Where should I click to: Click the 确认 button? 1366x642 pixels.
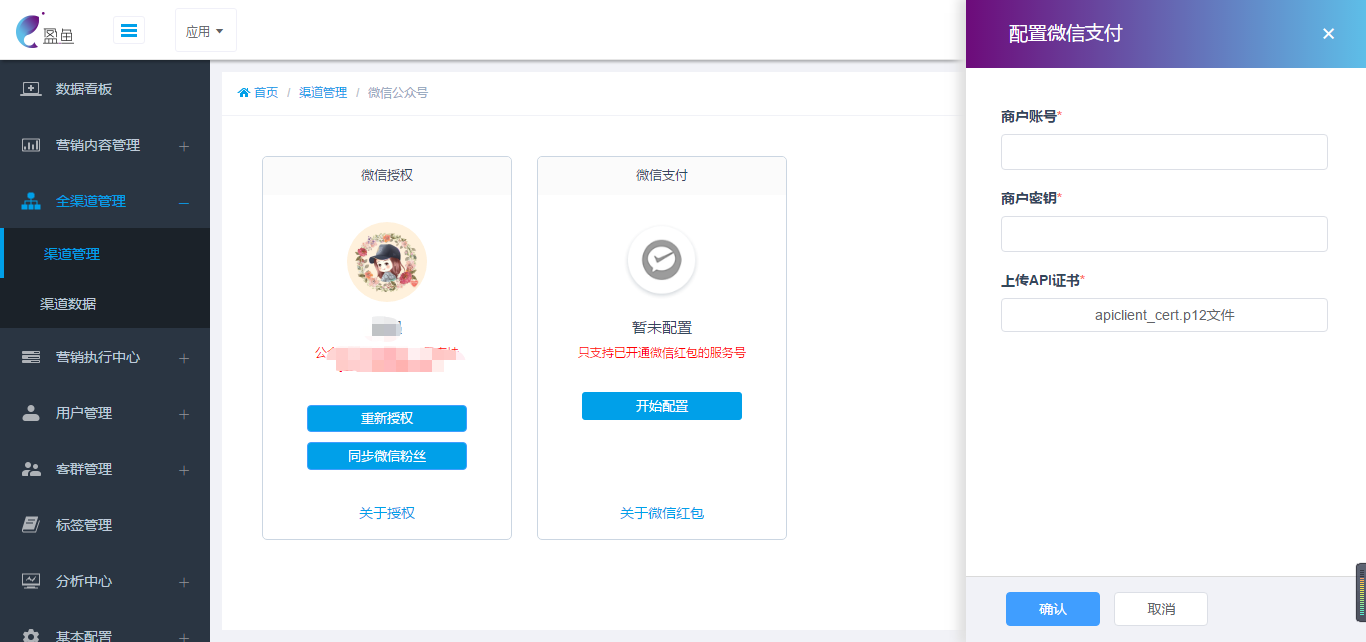pos(1053,609)
